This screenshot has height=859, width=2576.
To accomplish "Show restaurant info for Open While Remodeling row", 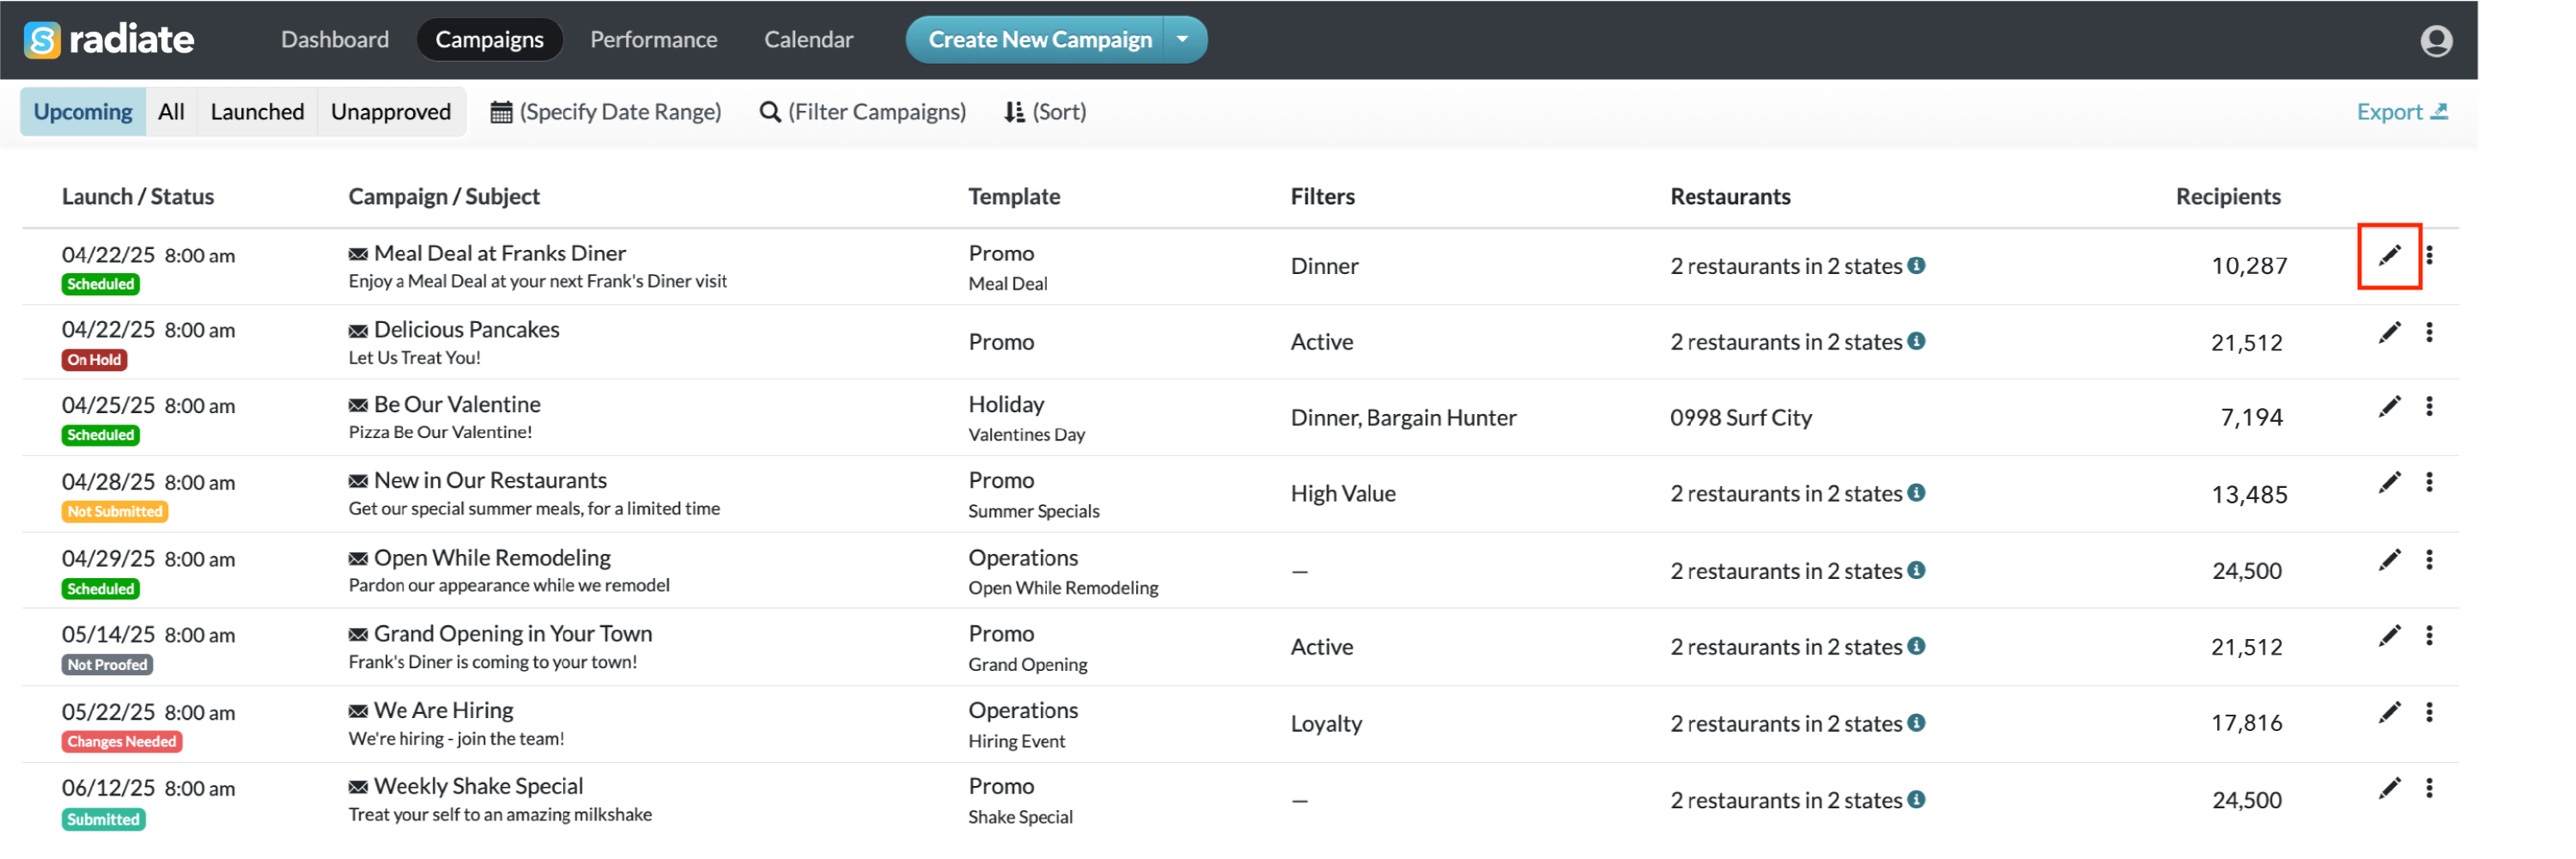I will 1916,570.
